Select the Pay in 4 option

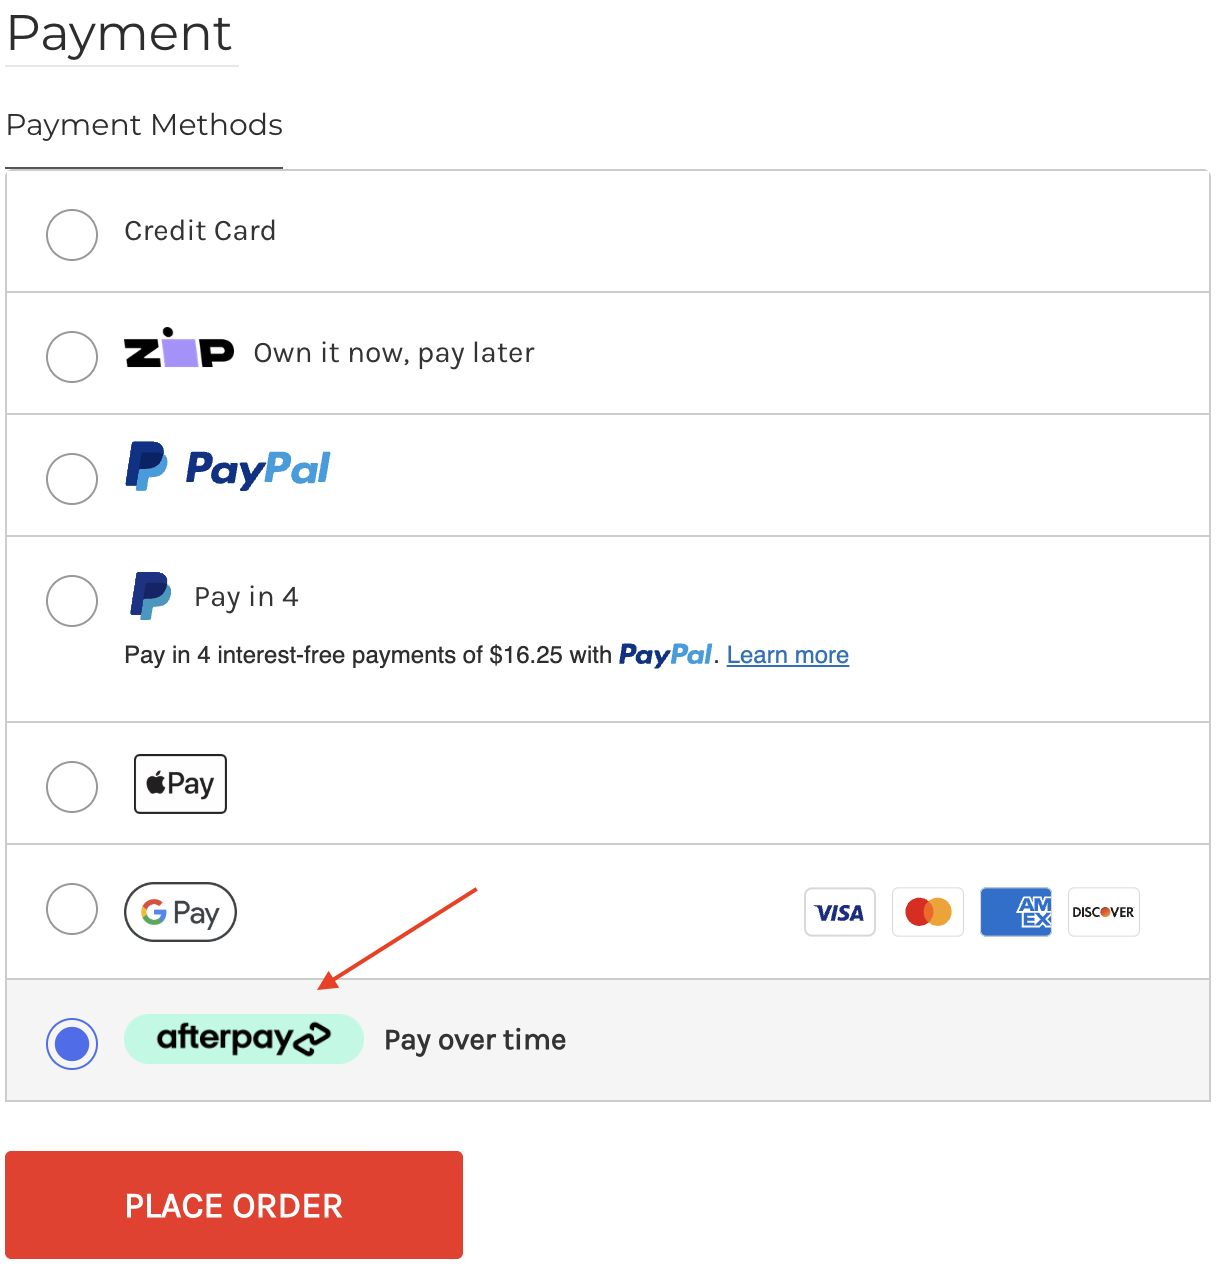click(71, 601)
